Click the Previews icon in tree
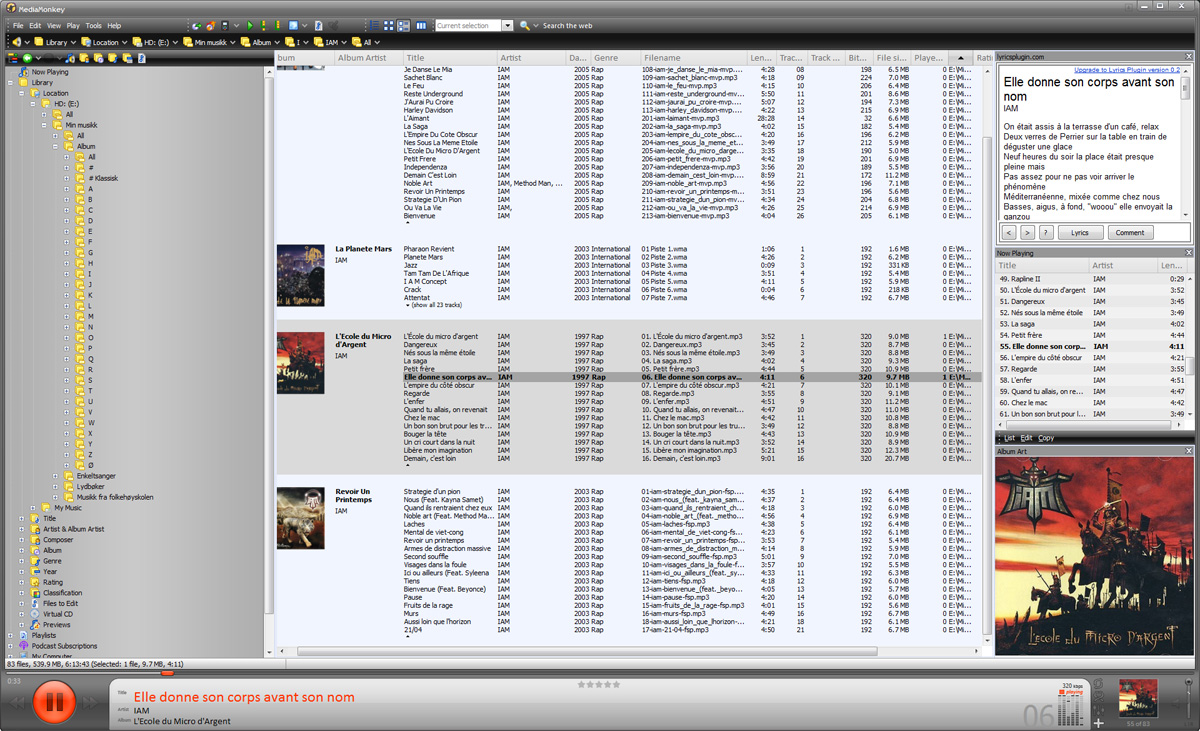Image resolution: width=1200 pixels, height=731 pixels. click(x=35, y=625)
